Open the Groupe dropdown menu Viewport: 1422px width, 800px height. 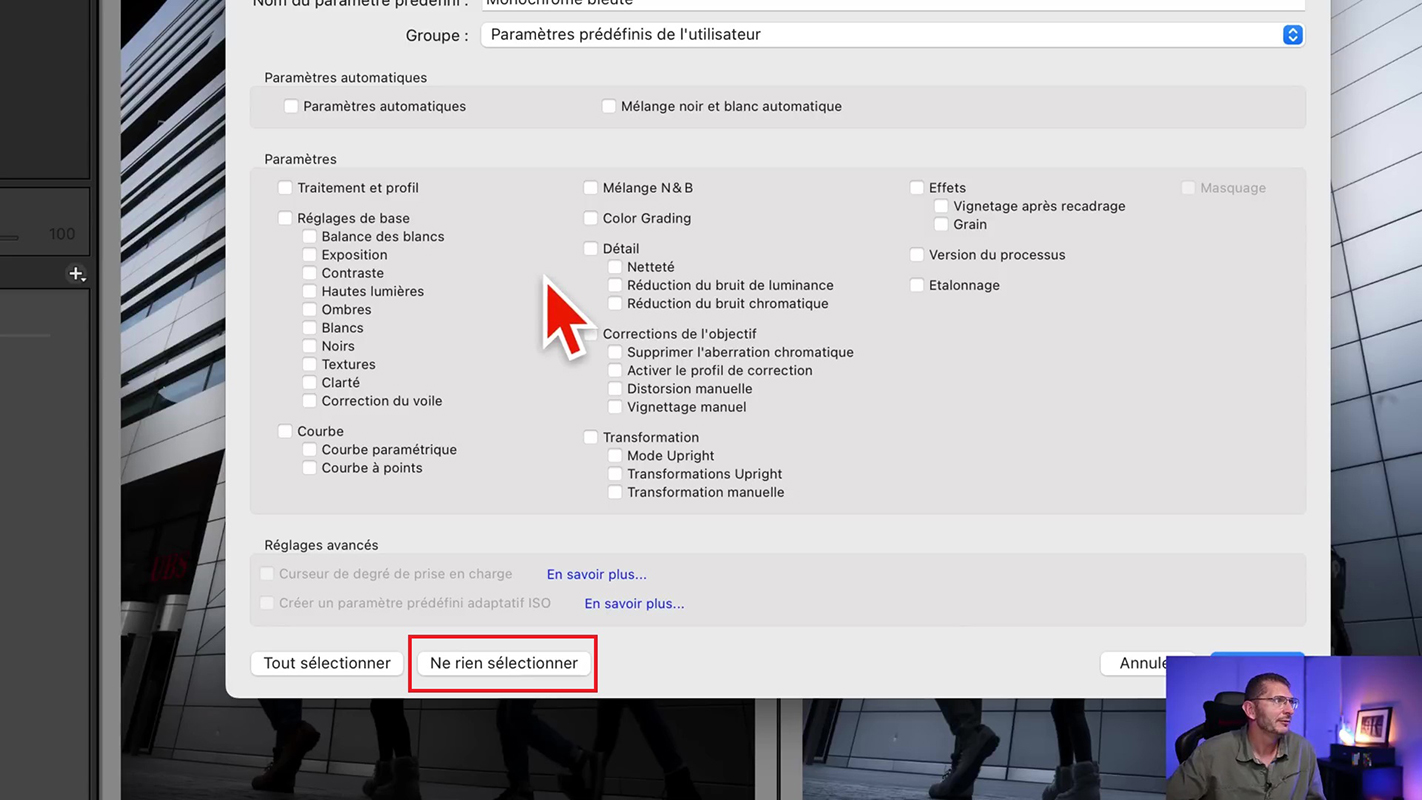892,35
